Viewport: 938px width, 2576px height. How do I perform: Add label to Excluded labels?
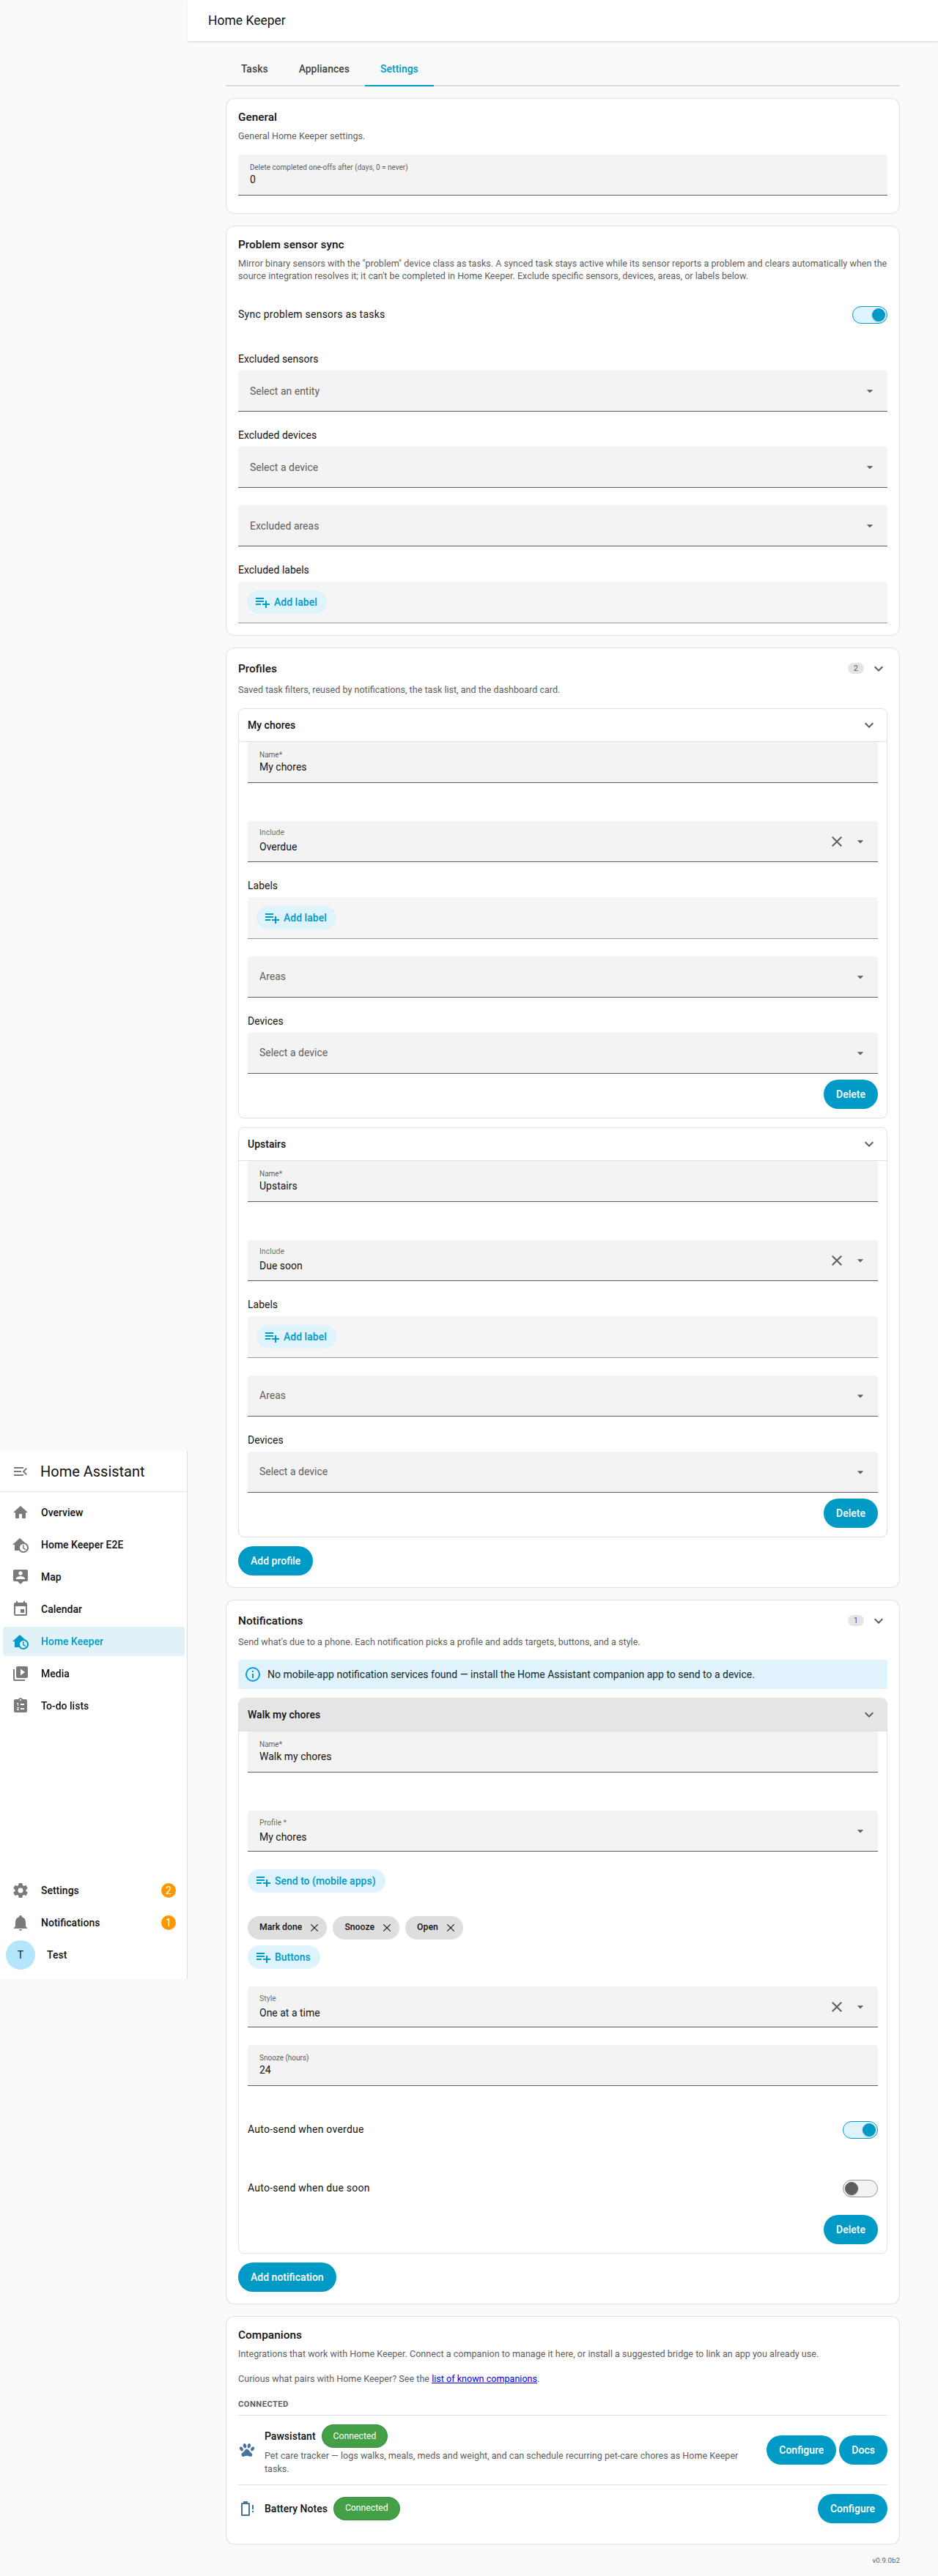point(287,602)
